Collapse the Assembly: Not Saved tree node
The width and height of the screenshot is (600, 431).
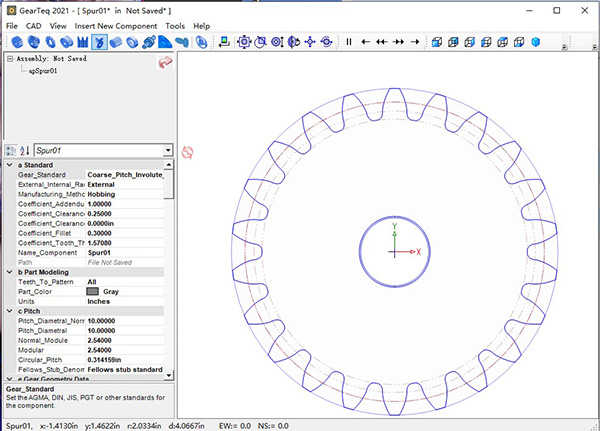click(x=10, y=59)
